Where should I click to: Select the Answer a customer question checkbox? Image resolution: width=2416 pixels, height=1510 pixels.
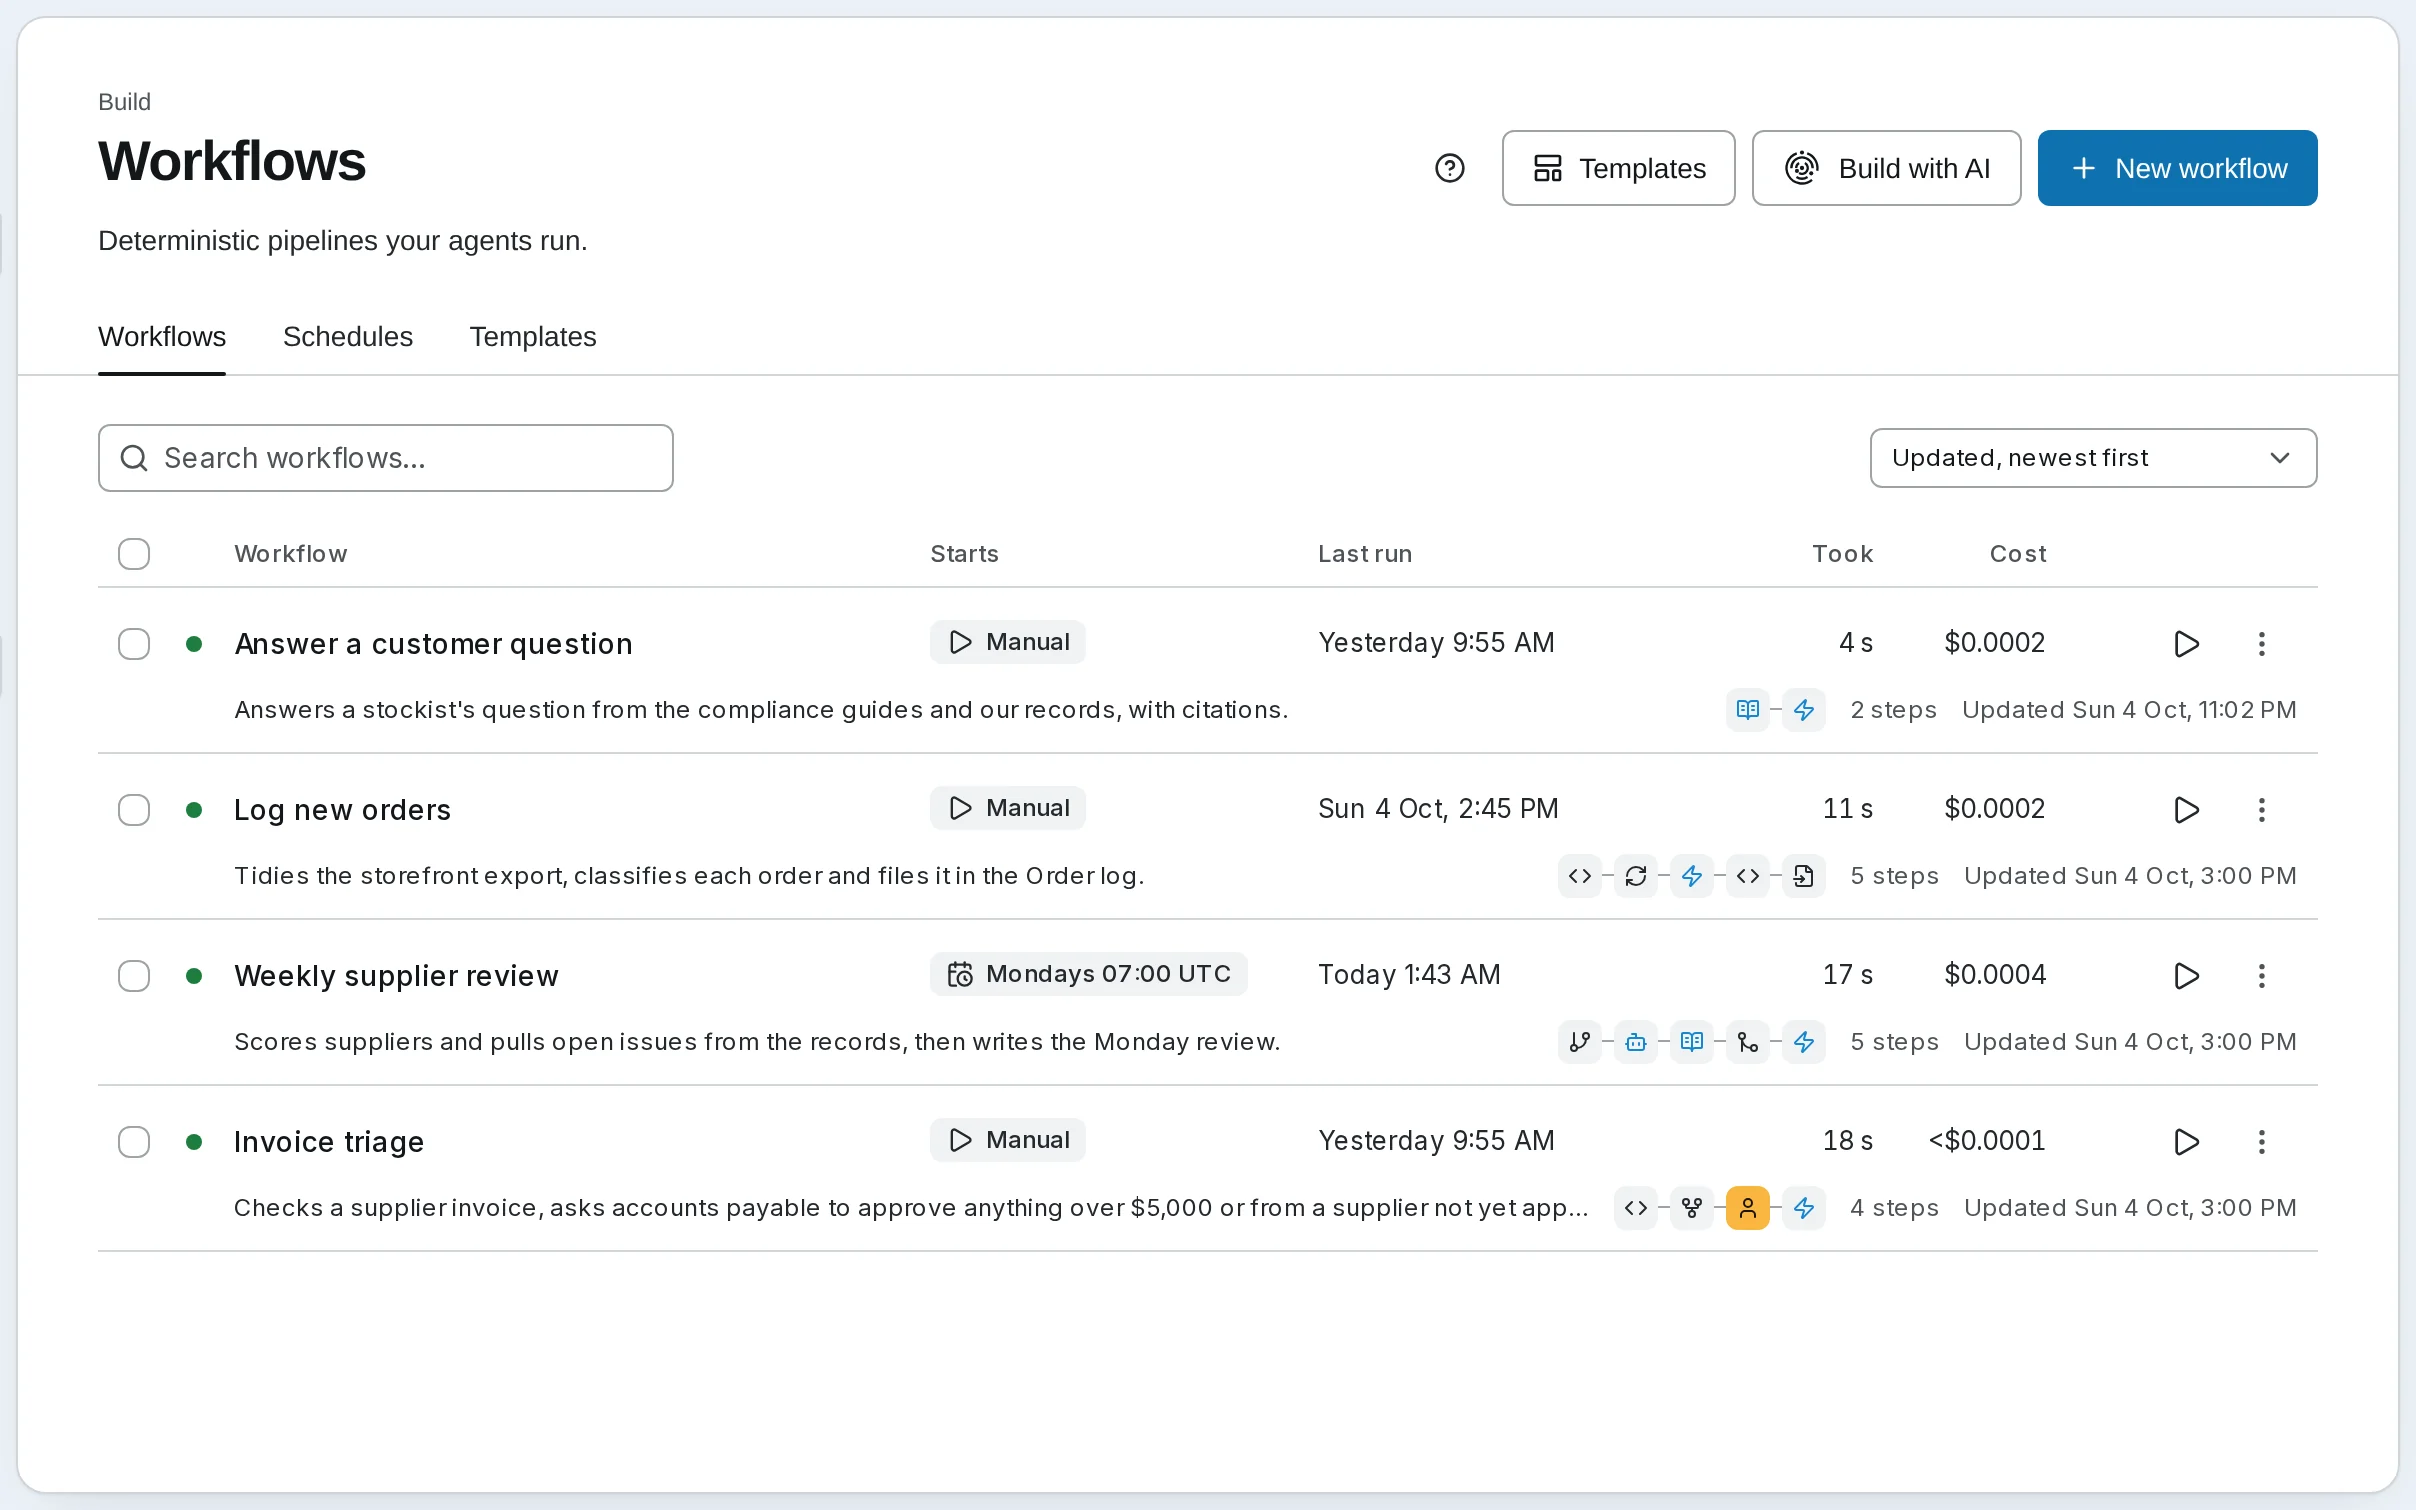click(134, 644)
